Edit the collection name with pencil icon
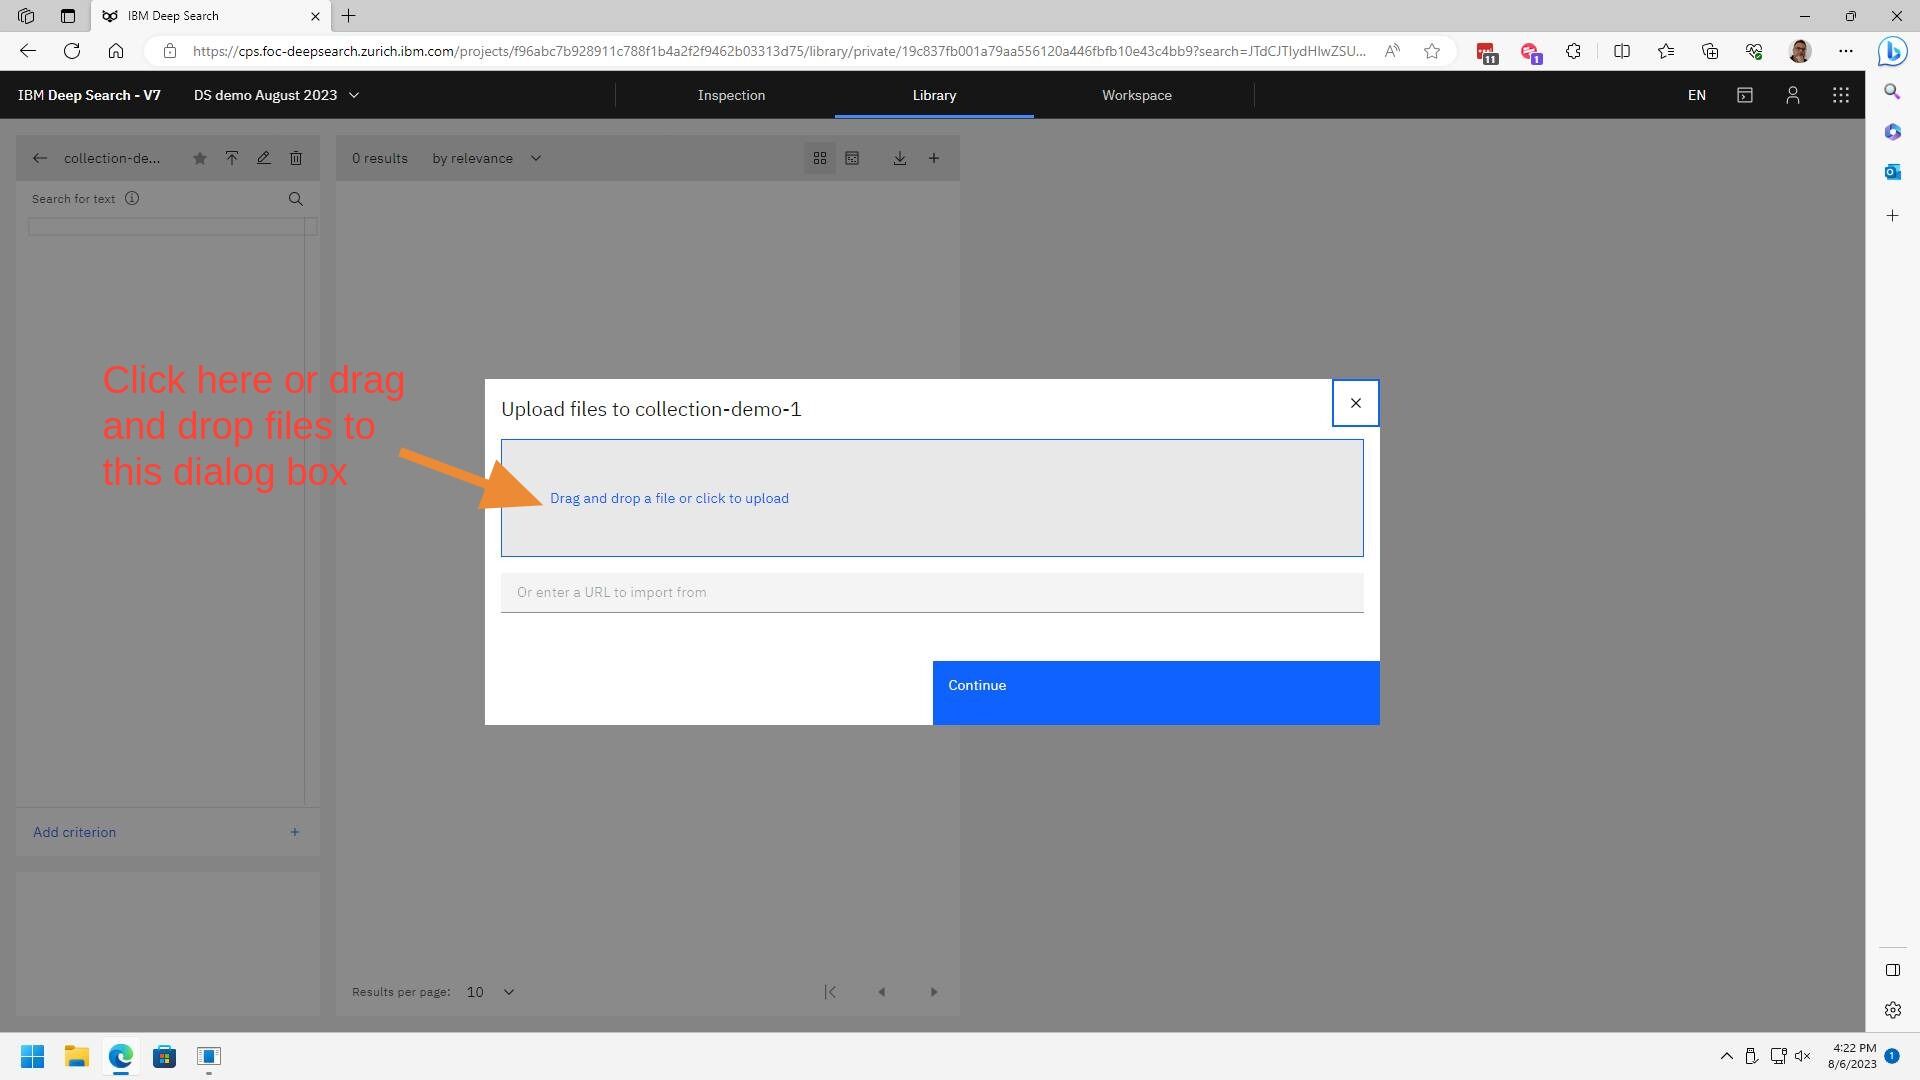 pos(264,158)
